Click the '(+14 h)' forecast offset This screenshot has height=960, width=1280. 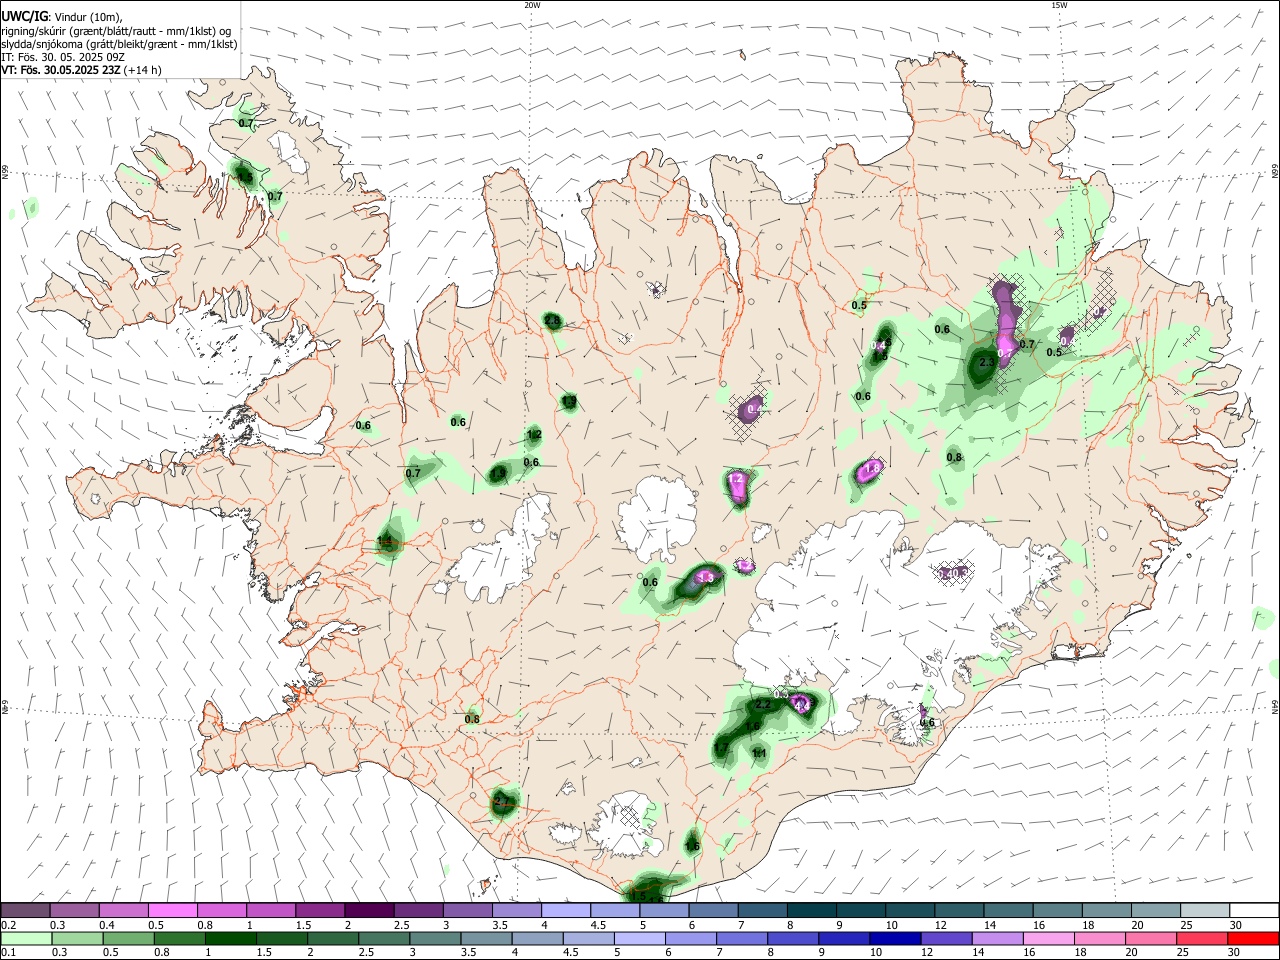(143, 70)
